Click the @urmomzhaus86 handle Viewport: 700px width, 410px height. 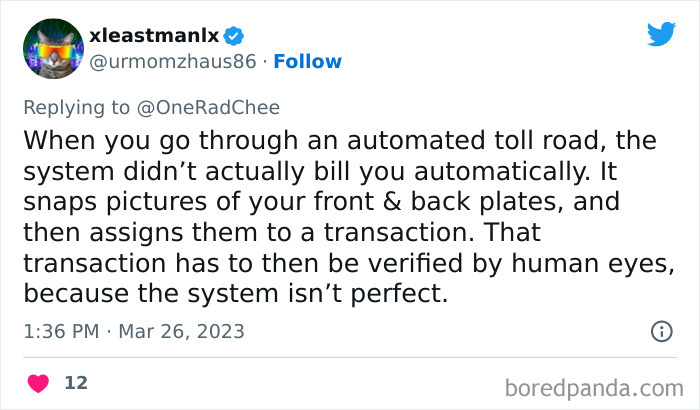click(x=173, y=61)
